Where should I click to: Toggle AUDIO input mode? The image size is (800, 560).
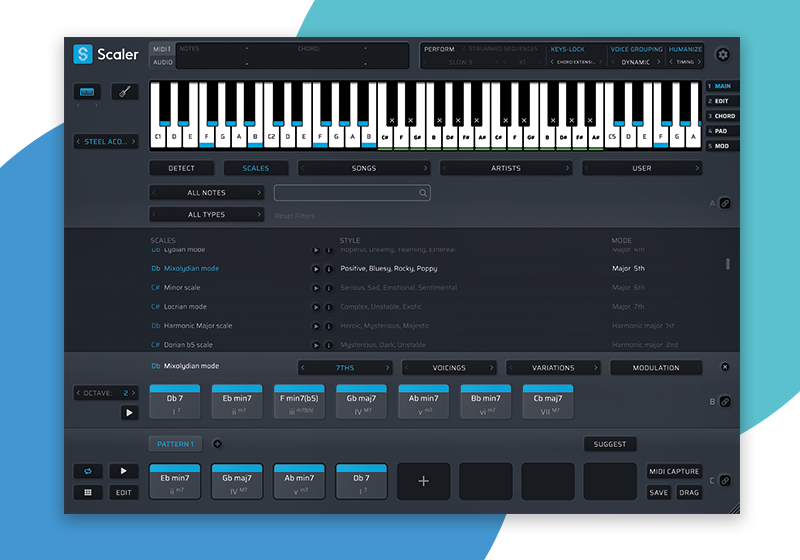click(x=162, y=62)
